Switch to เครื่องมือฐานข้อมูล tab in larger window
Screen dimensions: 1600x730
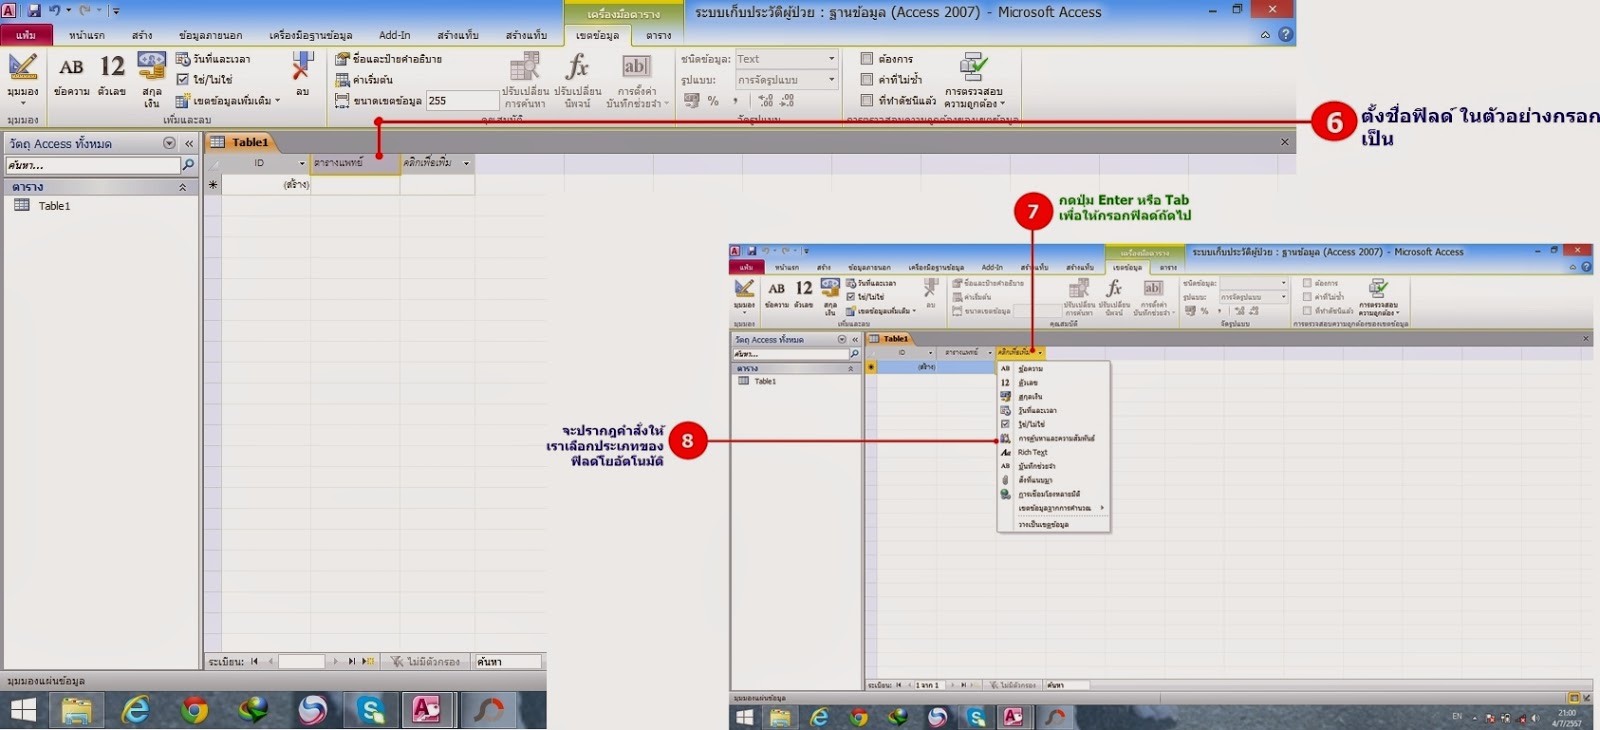click(310, 35)
